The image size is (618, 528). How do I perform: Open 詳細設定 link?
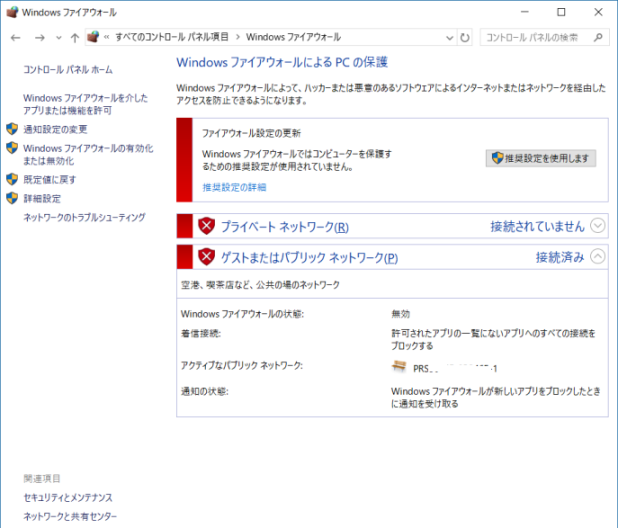pyautogui.click(x=42, y=199)
